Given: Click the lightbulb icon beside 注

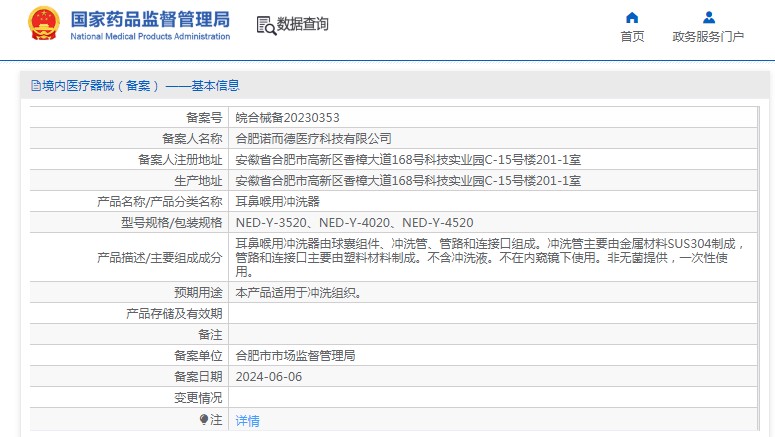Looking at the screenshot, I should (x=204, y=420).
